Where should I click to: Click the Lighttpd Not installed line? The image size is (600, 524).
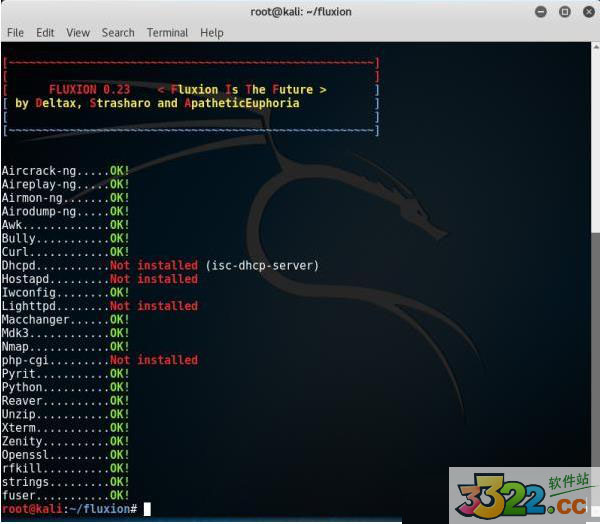click(x=99, y=306)
